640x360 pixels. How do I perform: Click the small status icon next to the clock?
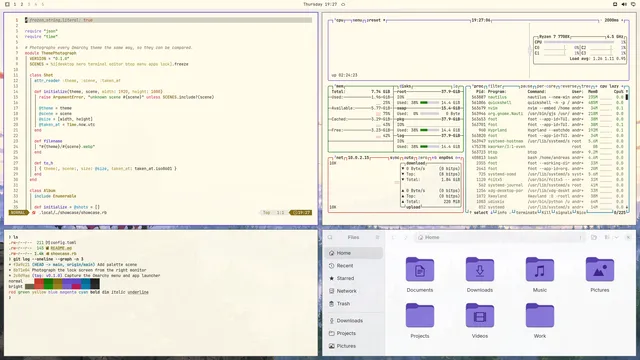pos(343,4)
